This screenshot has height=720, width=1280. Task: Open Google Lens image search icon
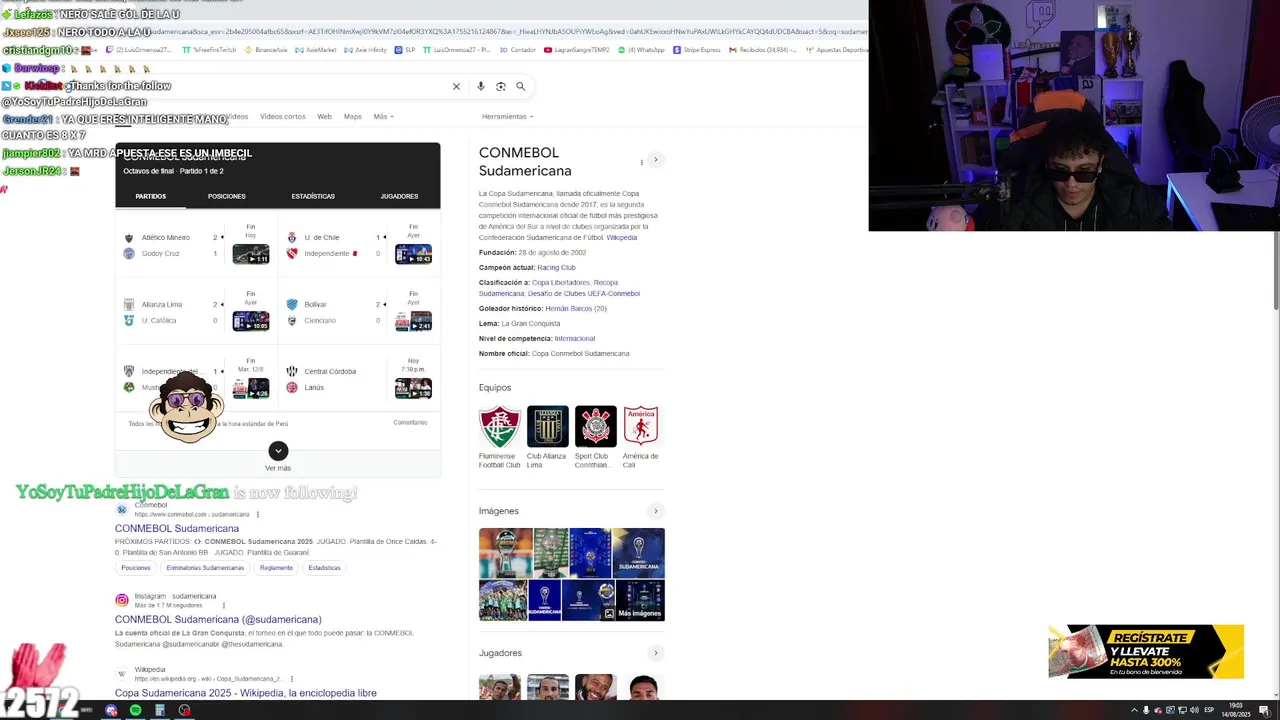click(x=501, y=86)
